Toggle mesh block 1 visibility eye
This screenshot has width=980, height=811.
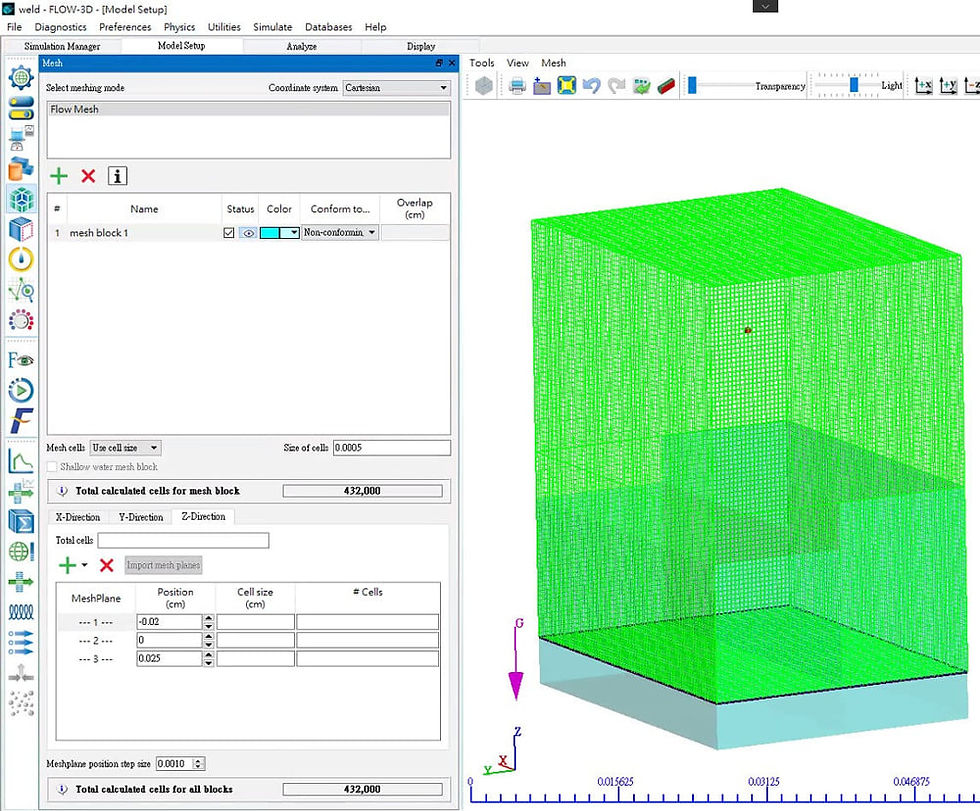(x=248, y=232)
